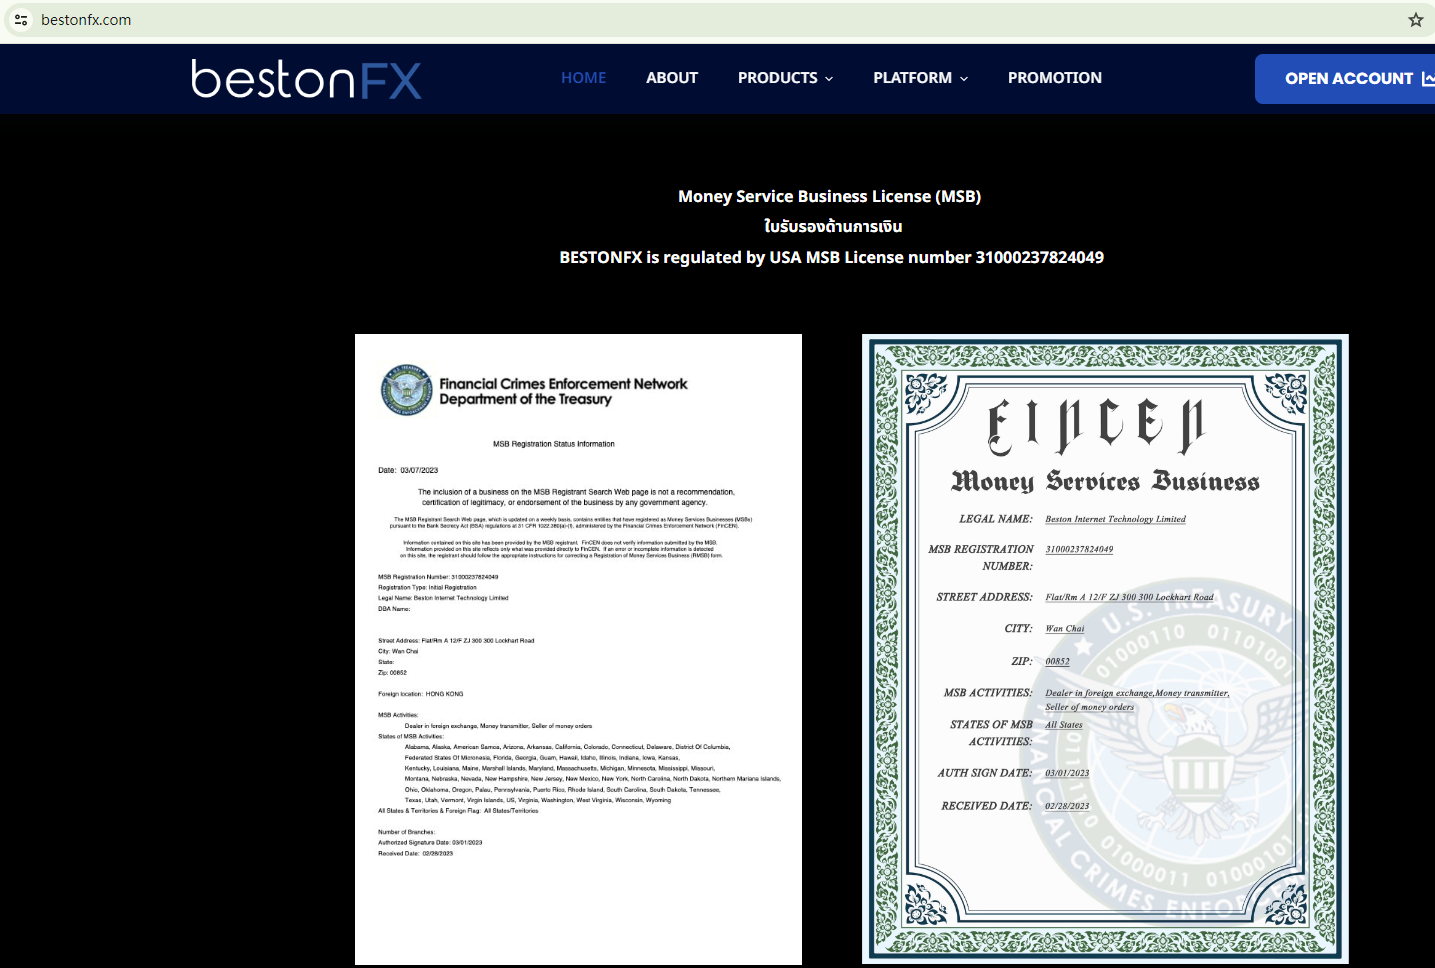Click the certificate street address 'Flat/Rm A 12/F ZJ 300 300 Lockhart Road'

point(1129,597)
